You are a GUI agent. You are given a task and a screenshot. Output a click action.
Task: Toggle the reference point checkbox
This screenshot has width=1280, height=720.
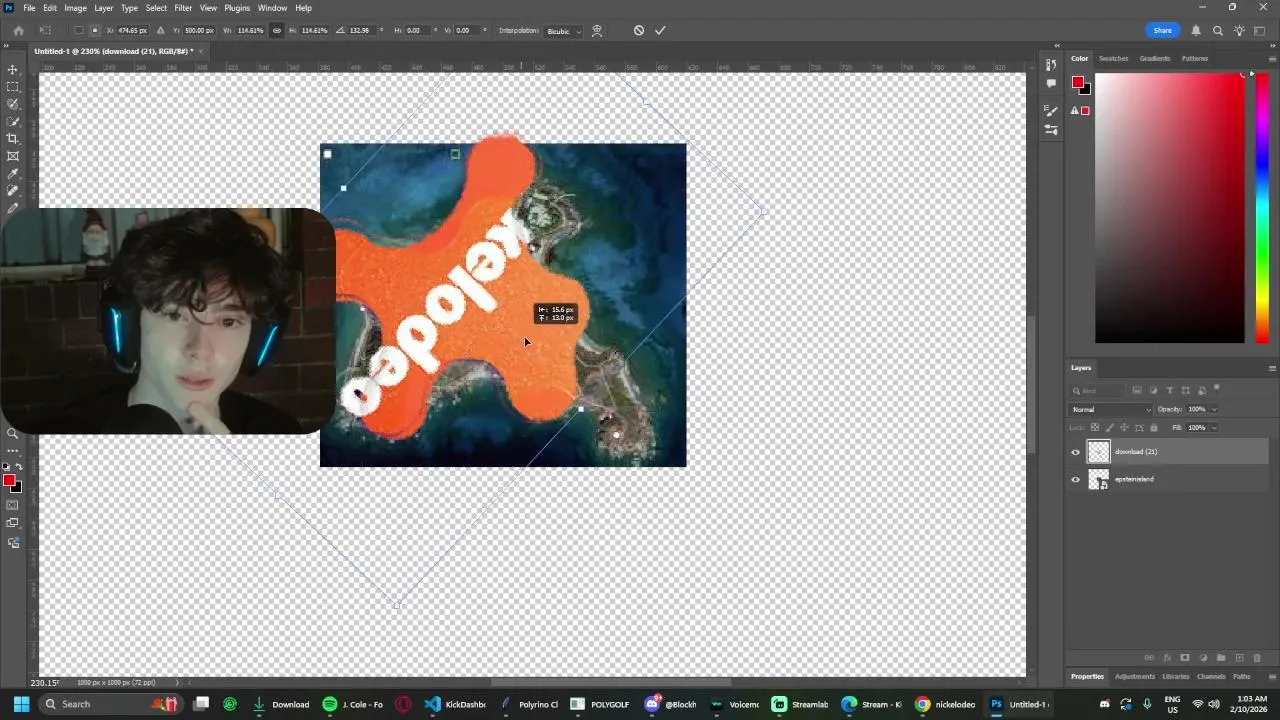click(x=79, y=30)
